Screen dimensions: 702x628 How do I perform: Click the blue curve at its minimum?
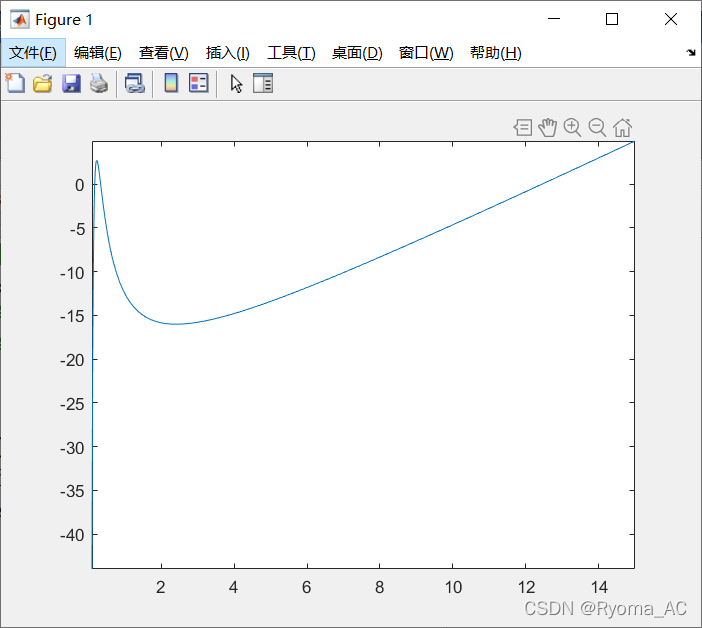[x=177, y=324]
